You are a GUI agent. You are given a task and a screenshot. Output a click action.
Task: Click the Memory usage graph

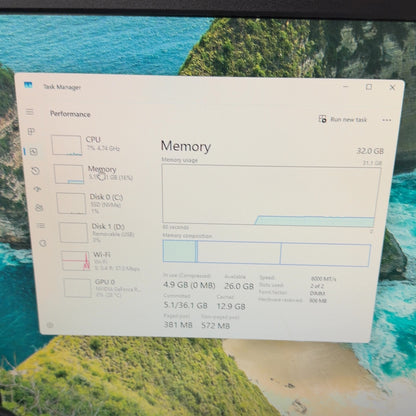[271, 196]
